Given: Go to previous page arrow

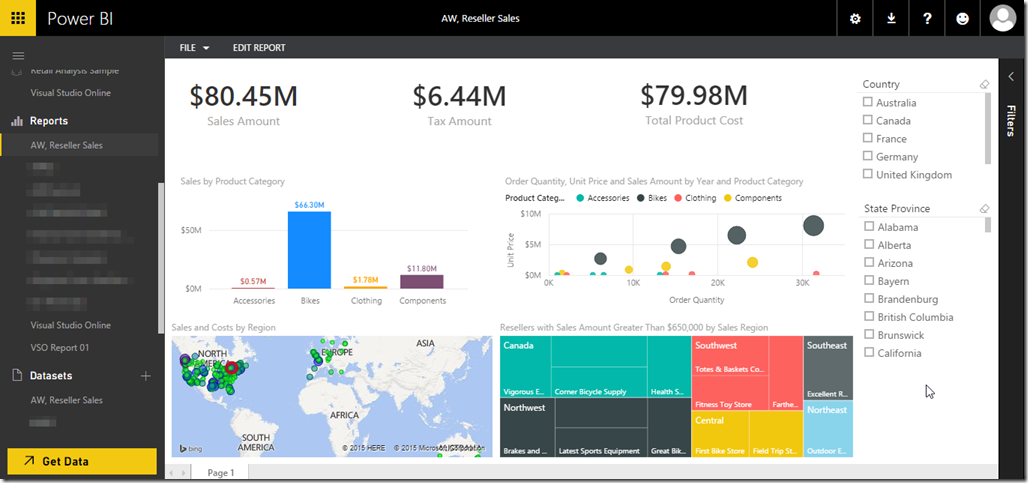Looking at the screenshot, I should click(x=171, y=473).
